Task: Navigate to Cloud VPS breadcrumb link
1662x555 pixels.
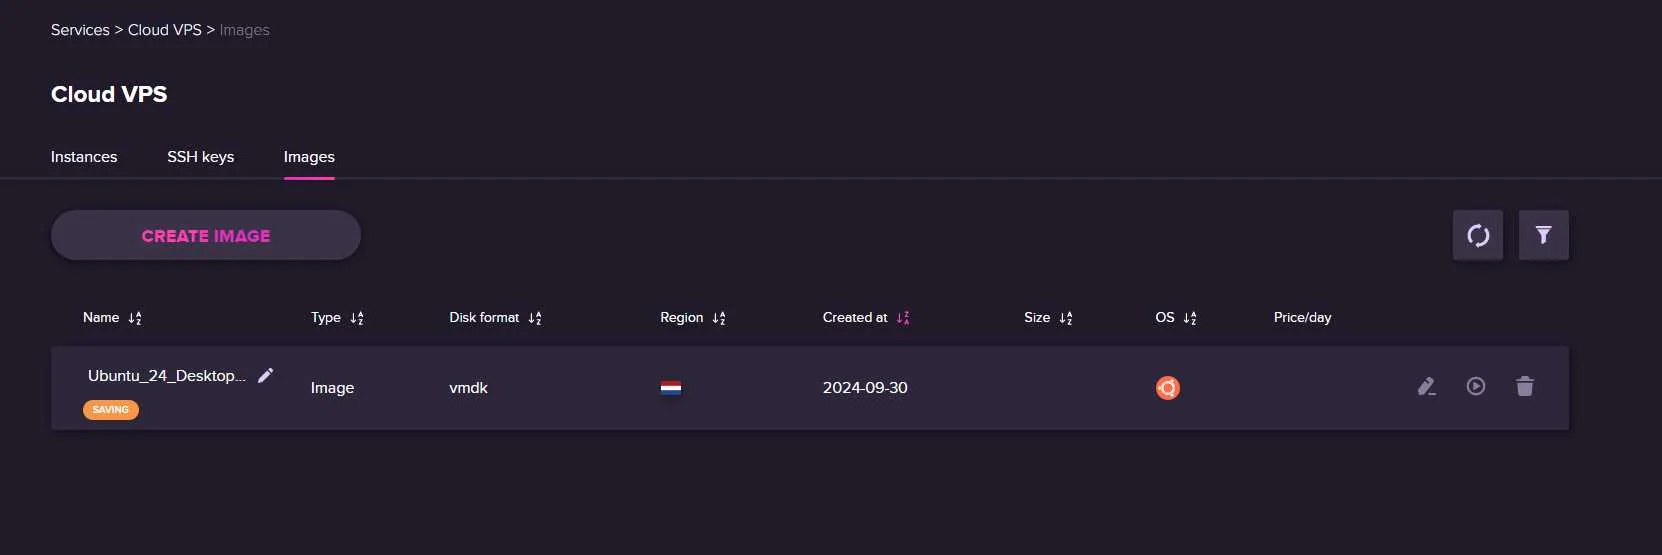Action: (x=164, y=30)
